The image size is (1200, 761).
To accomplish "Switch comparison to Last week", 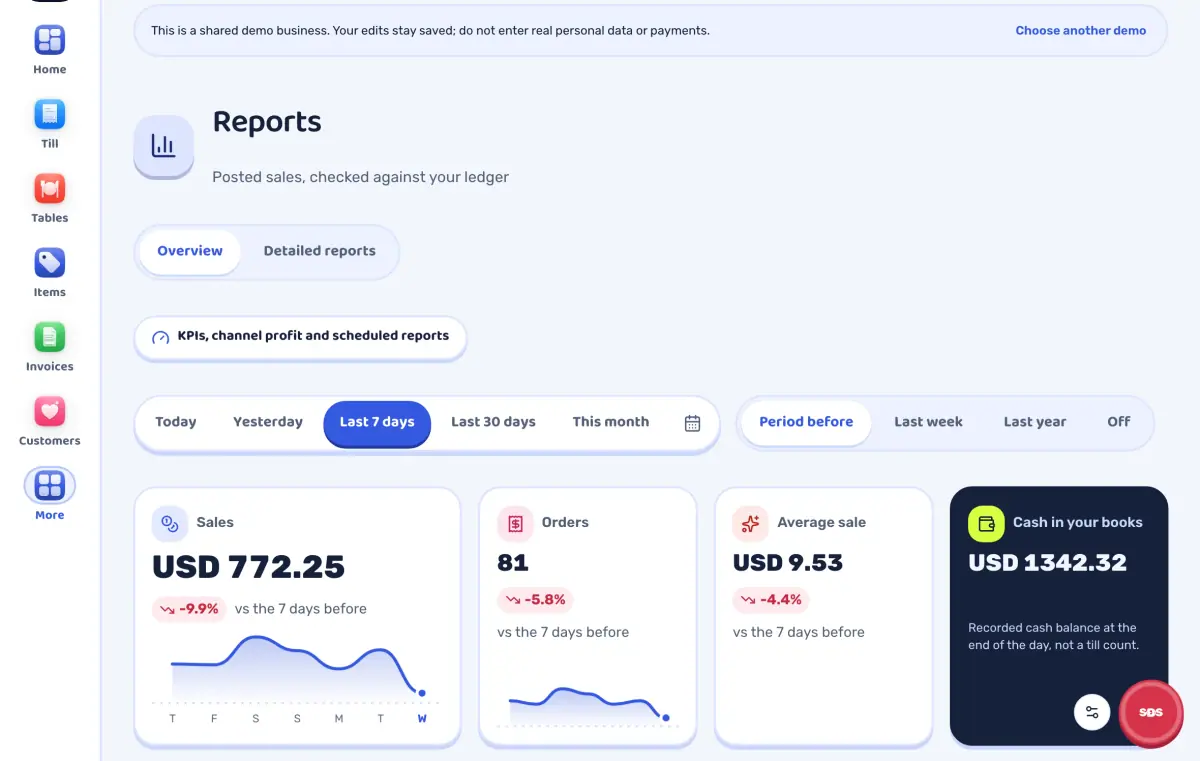I will click(928, 422).
